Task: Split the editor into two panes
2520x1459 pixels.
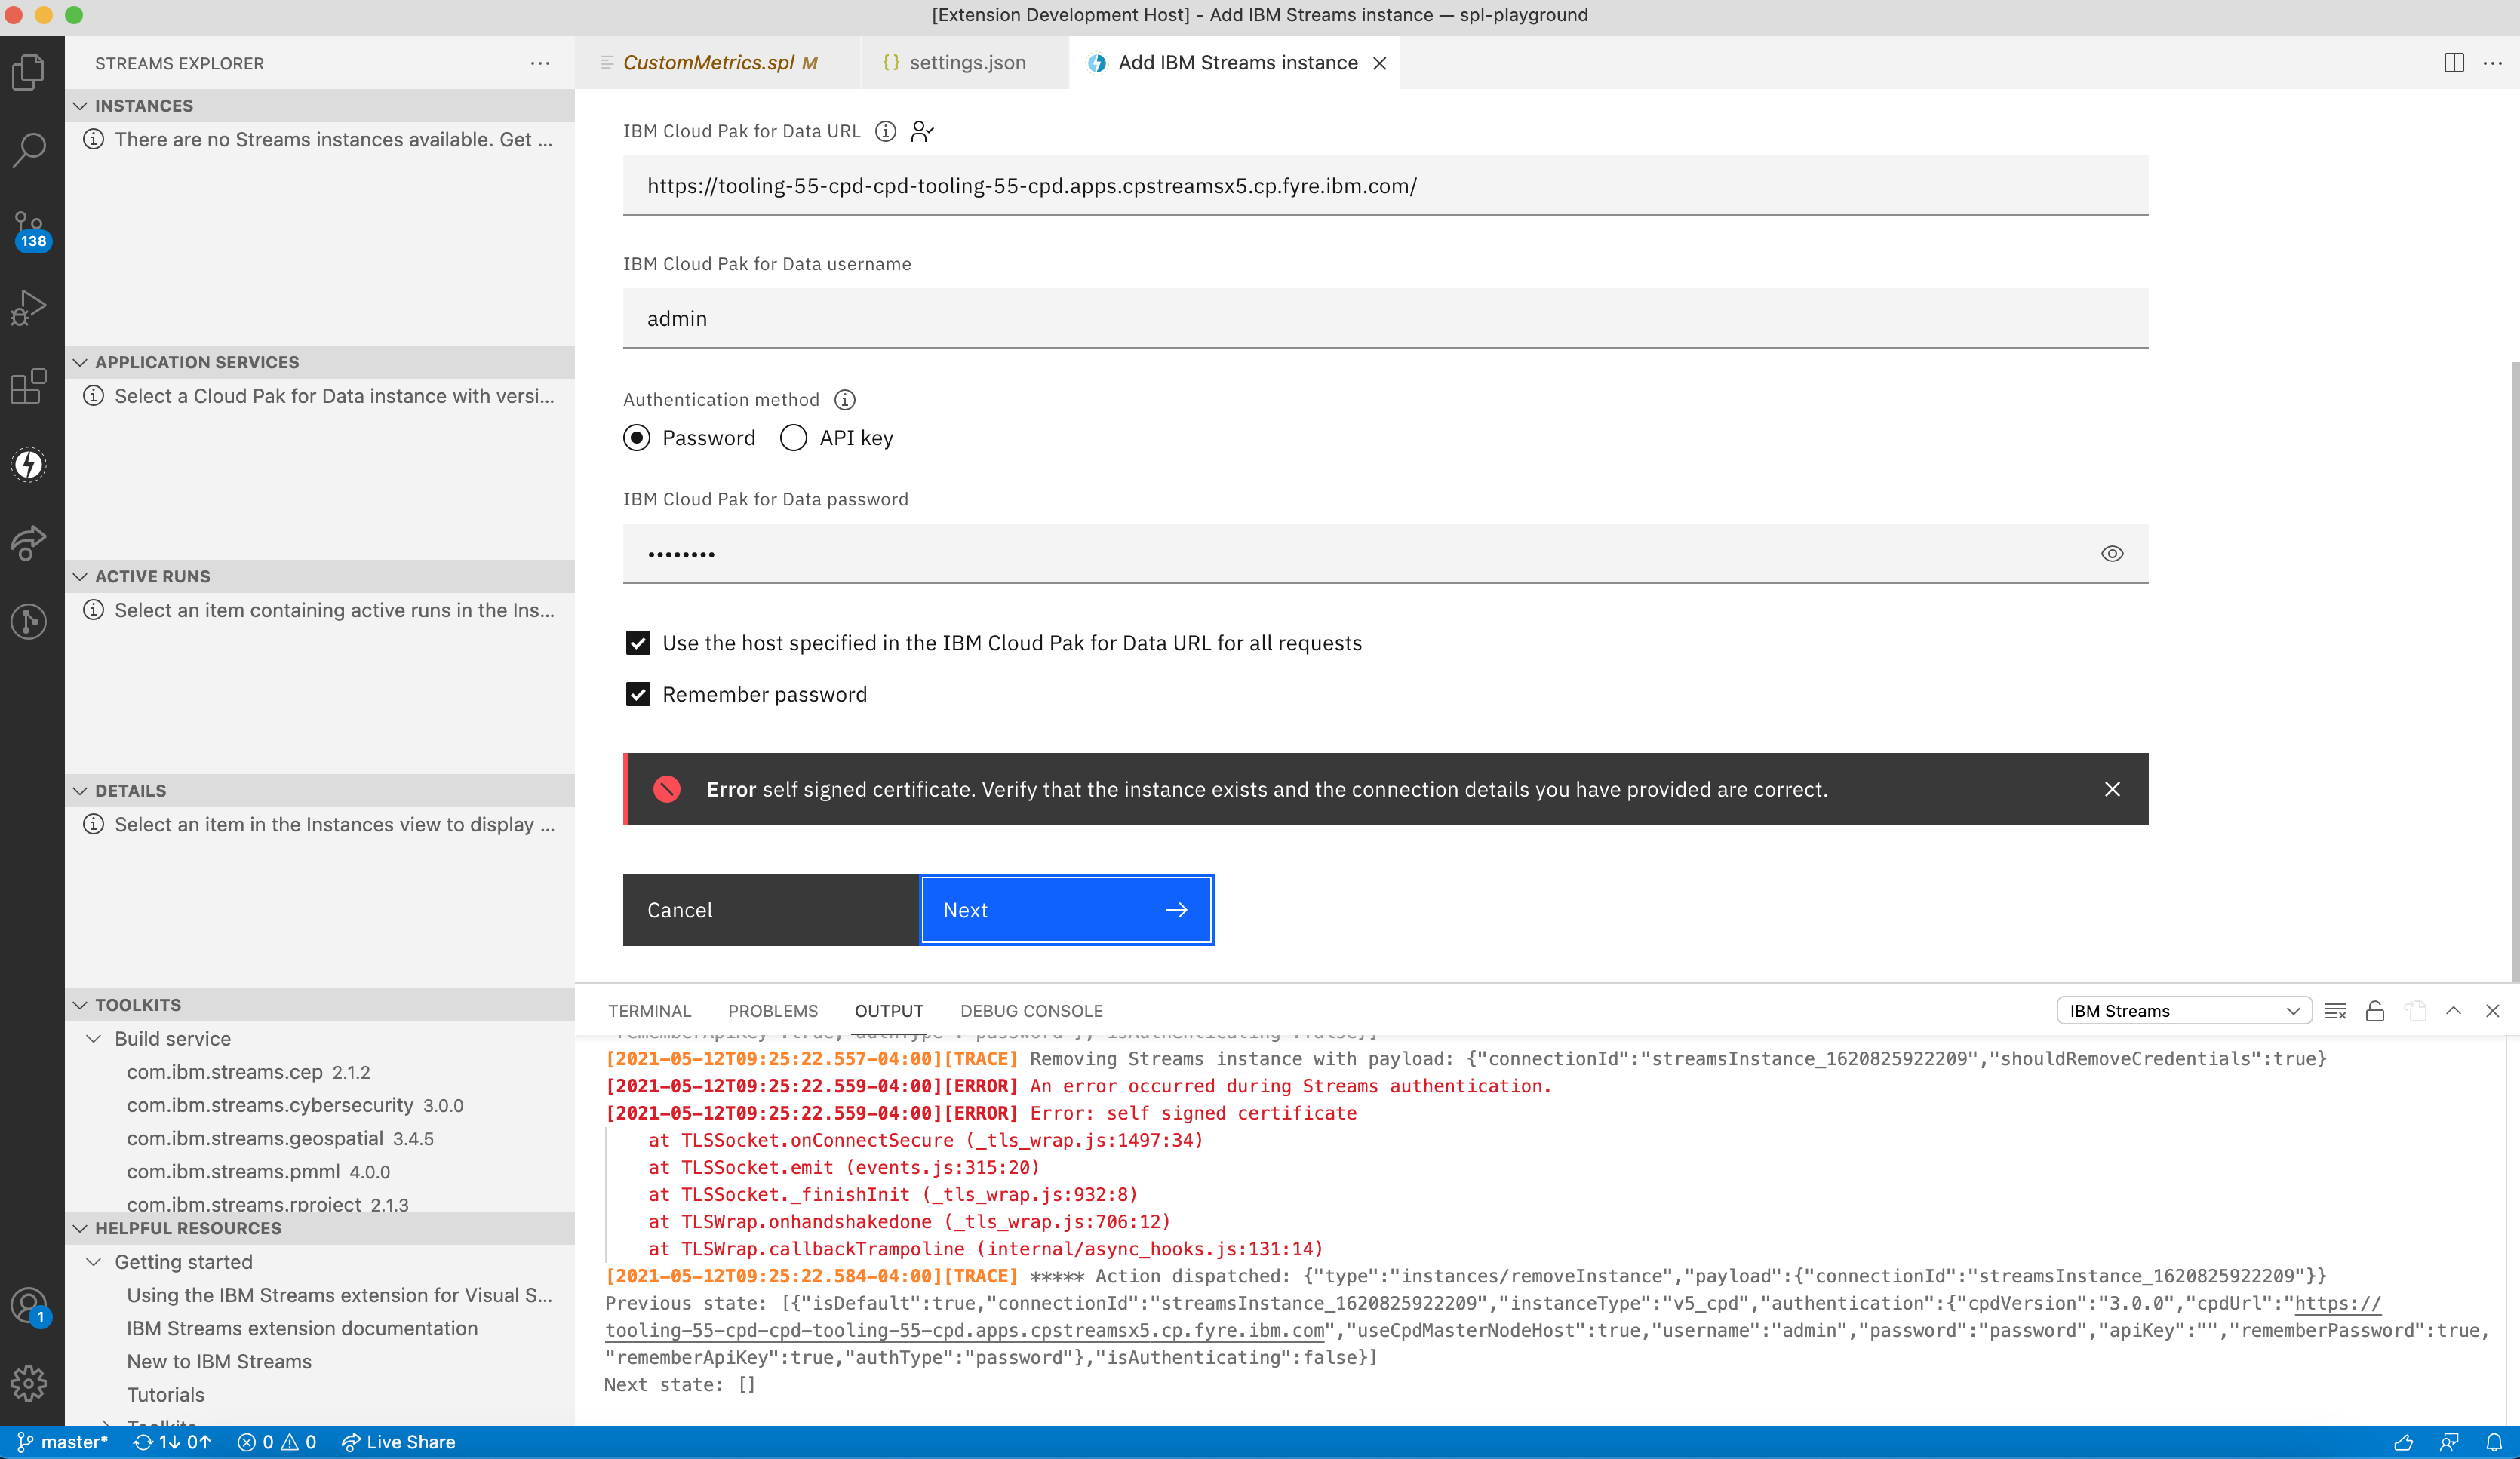Action: click(2453, 62)
